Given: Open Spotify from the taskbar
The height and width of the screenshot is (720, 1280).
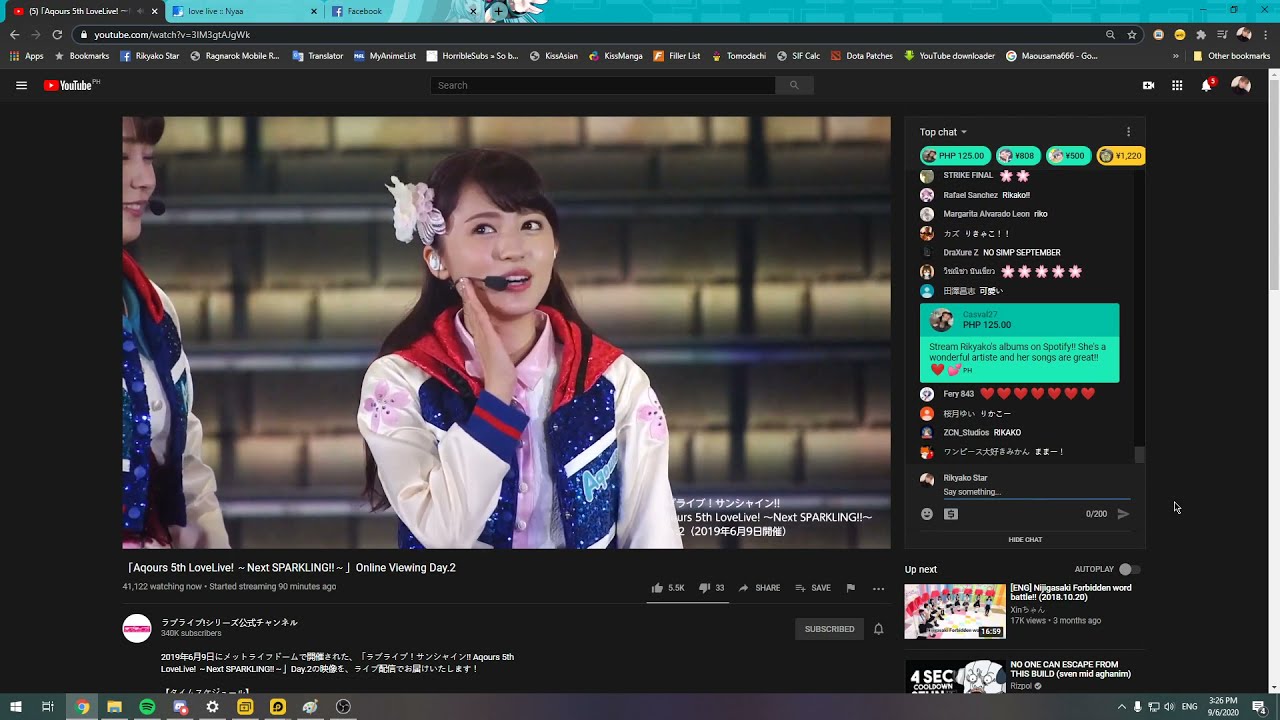Looking at the screenshot, I should [x=147, y=707].
